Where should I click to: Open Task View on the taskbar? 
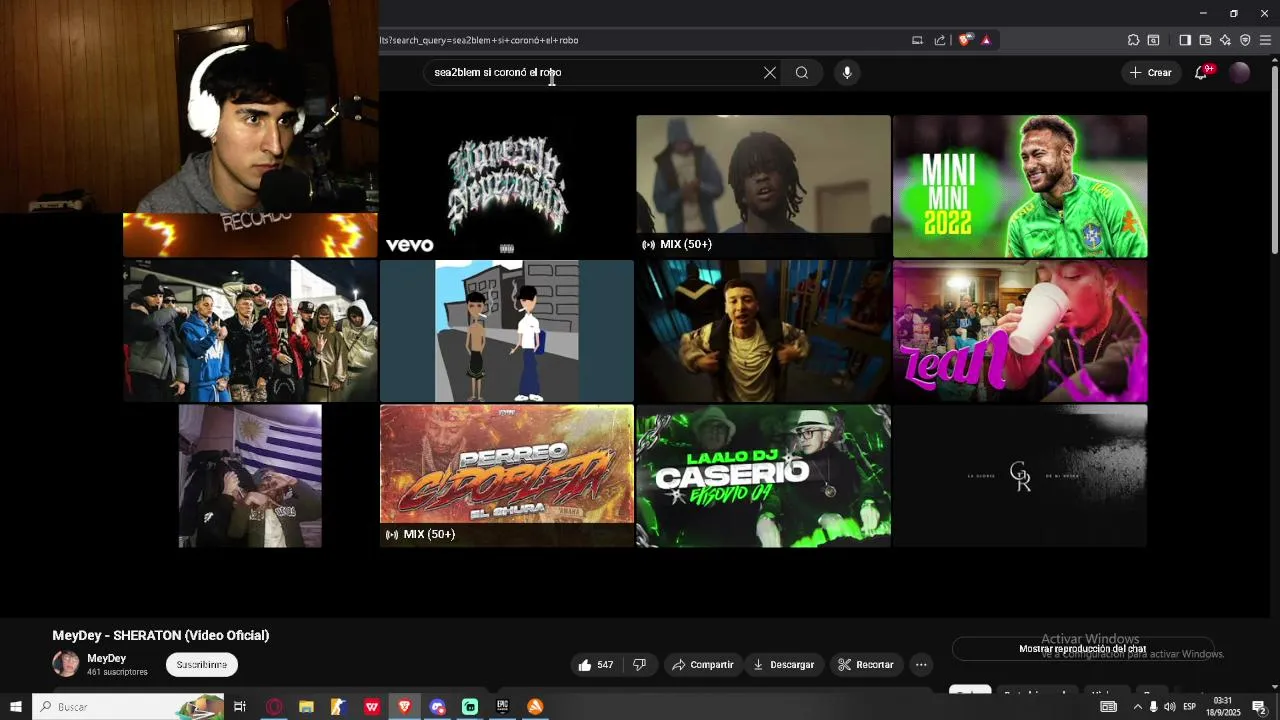pos(240,707)
